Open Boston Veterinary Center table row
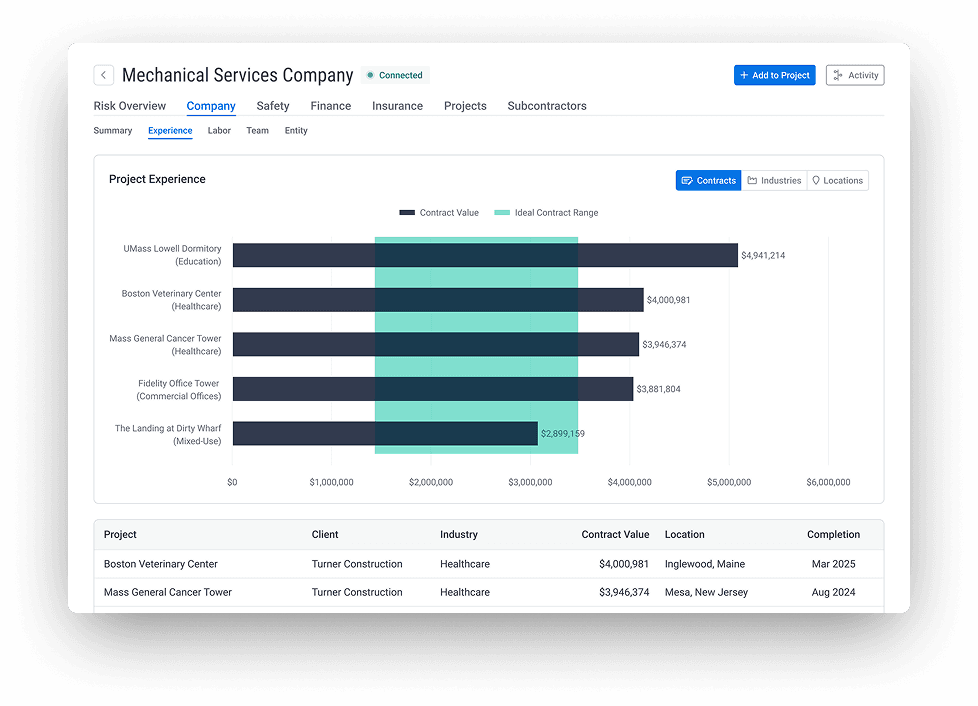This screenshot has width=978, height=706. (161, 564)
